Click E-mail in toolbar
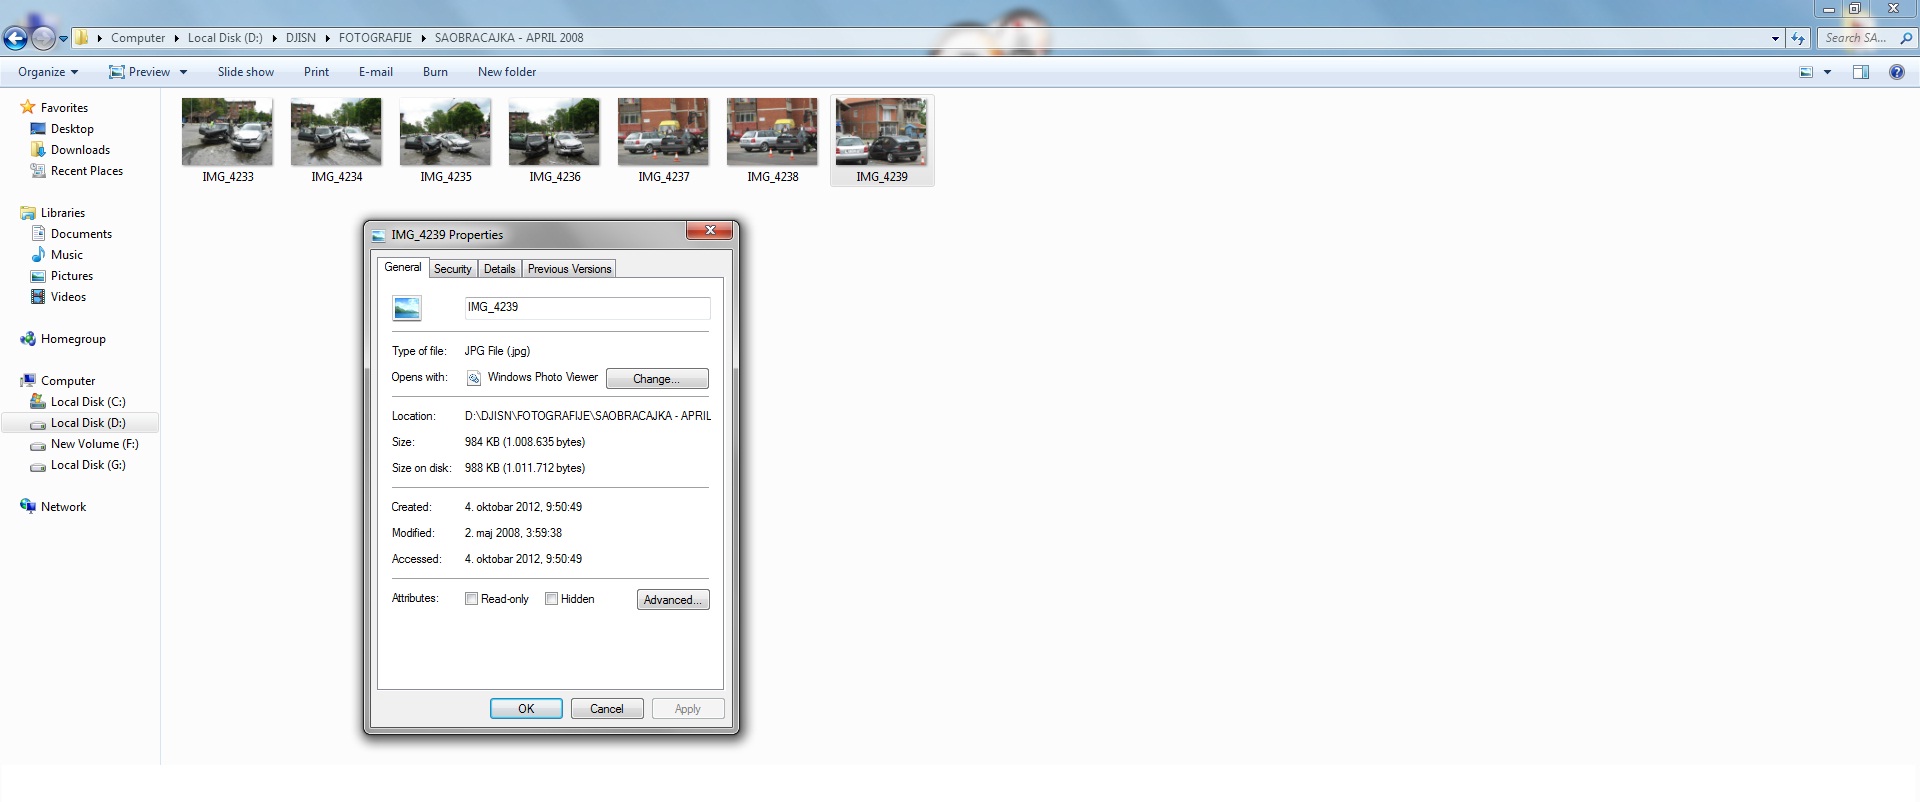 tap(376, 72)
